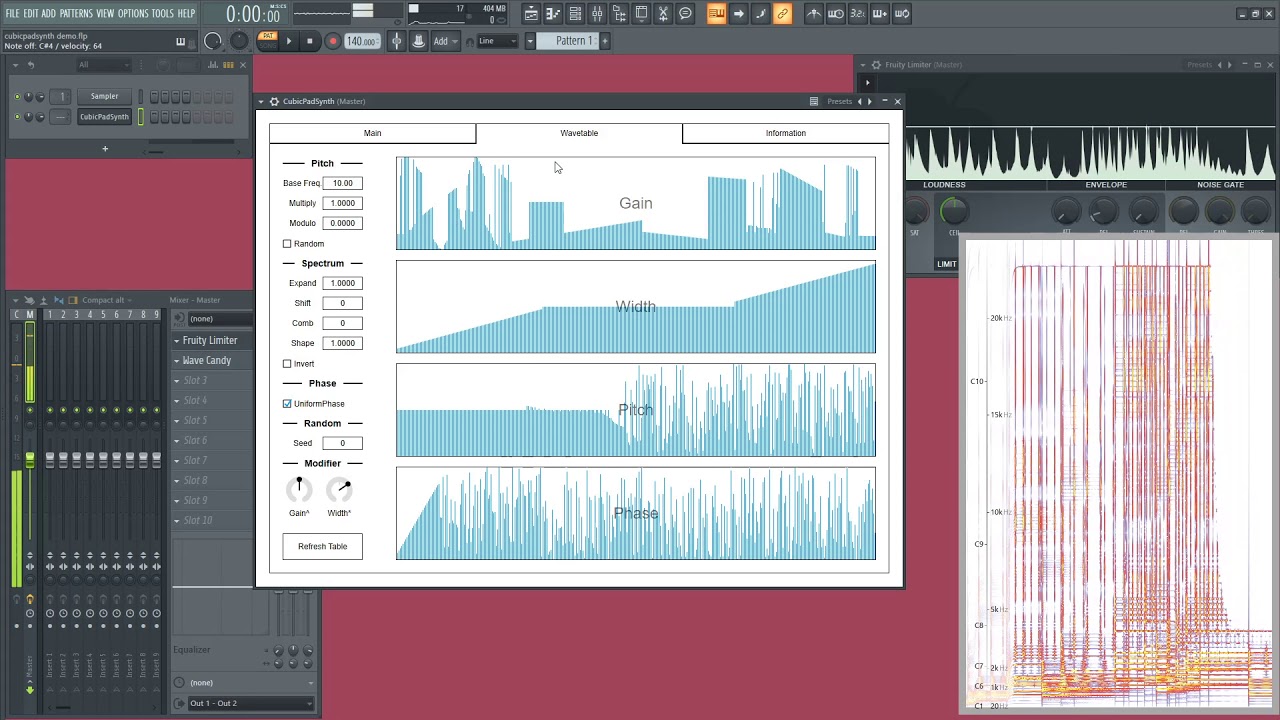Expand the Wave Candy mixer slot arrow
This screenshot has width=1280, height=720.
[177, 361]
